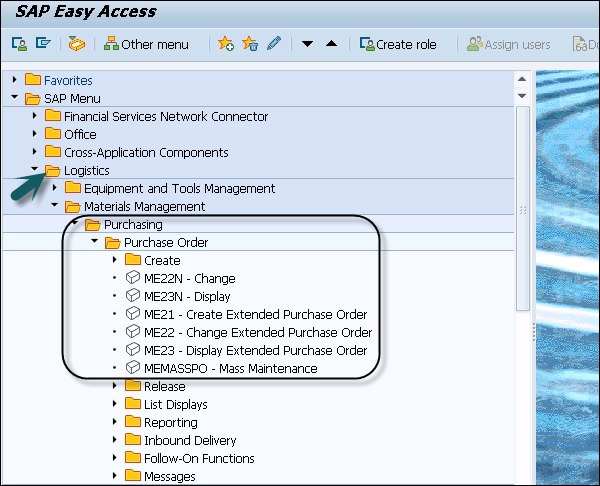Click the Delete Favorites star icon
Screen dimensions: 600x486
(x=250, y=45)
